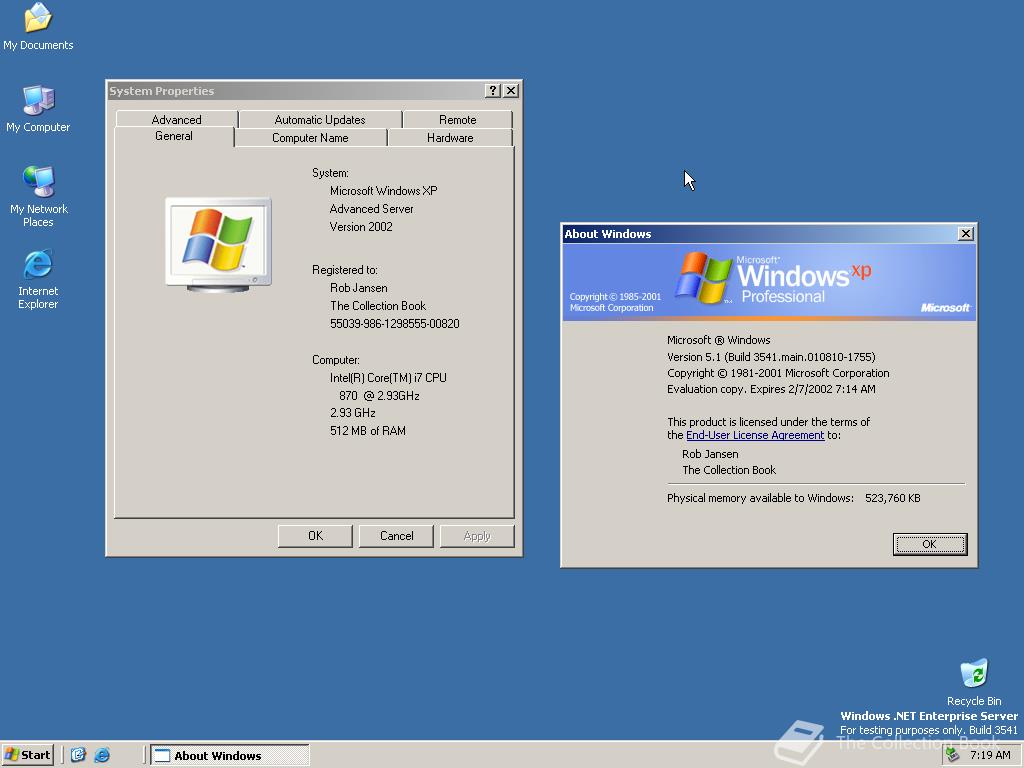Switch to the Advanced tab
This screenshot has height=768, width=1024.
coord(176,120)
